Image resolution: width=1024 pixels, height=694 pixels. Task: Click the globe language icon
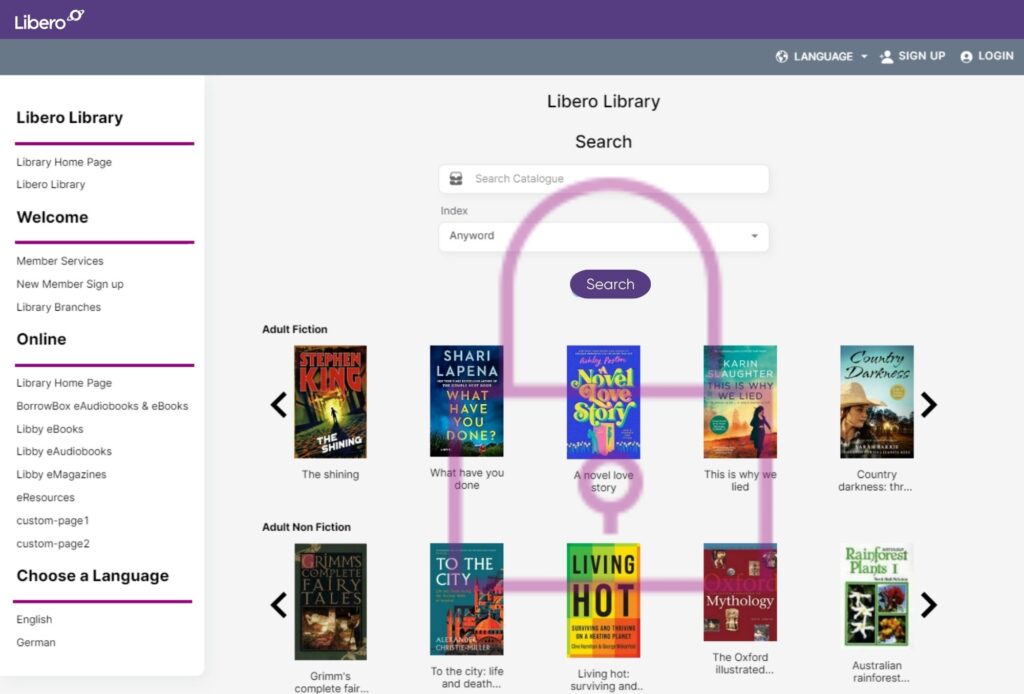782,57
